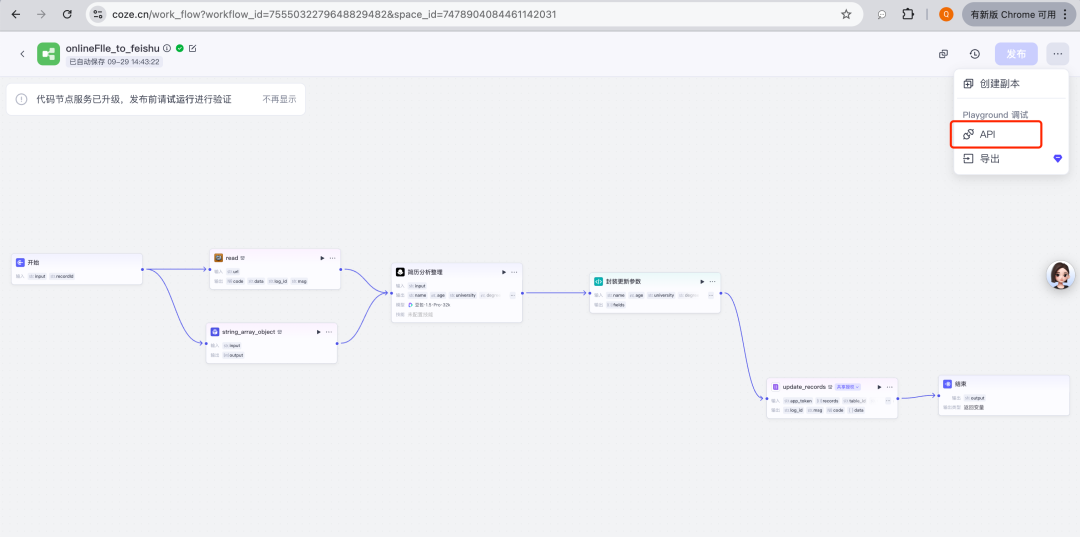Select API in the dropdown menu
The width and height of the screenshot is (1080, 537).
point(987,134)
